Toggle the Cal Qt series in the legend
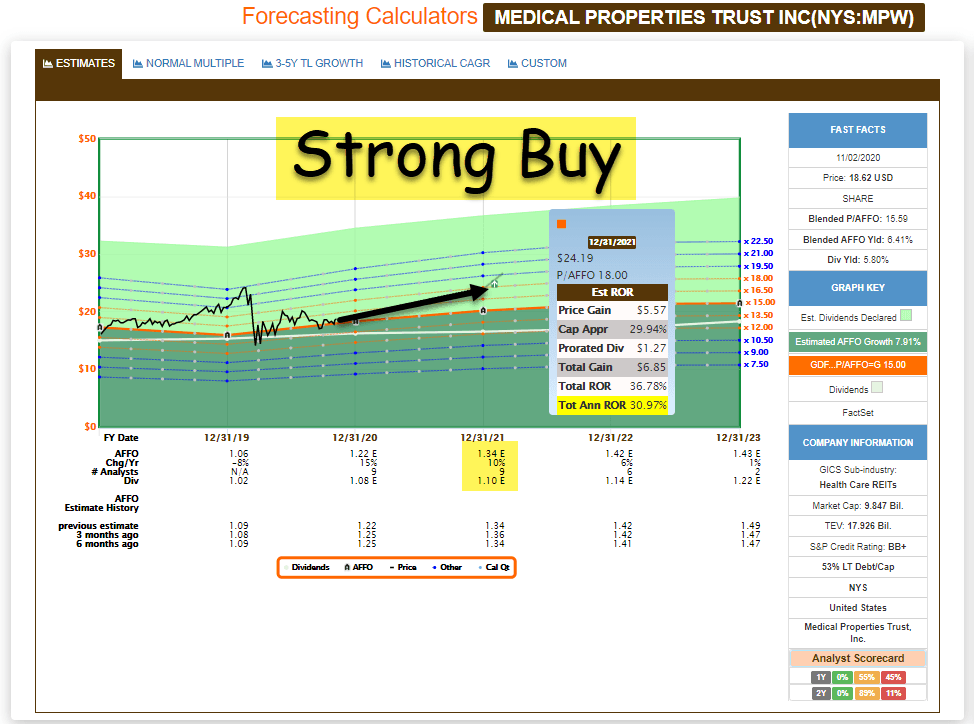 494,568
